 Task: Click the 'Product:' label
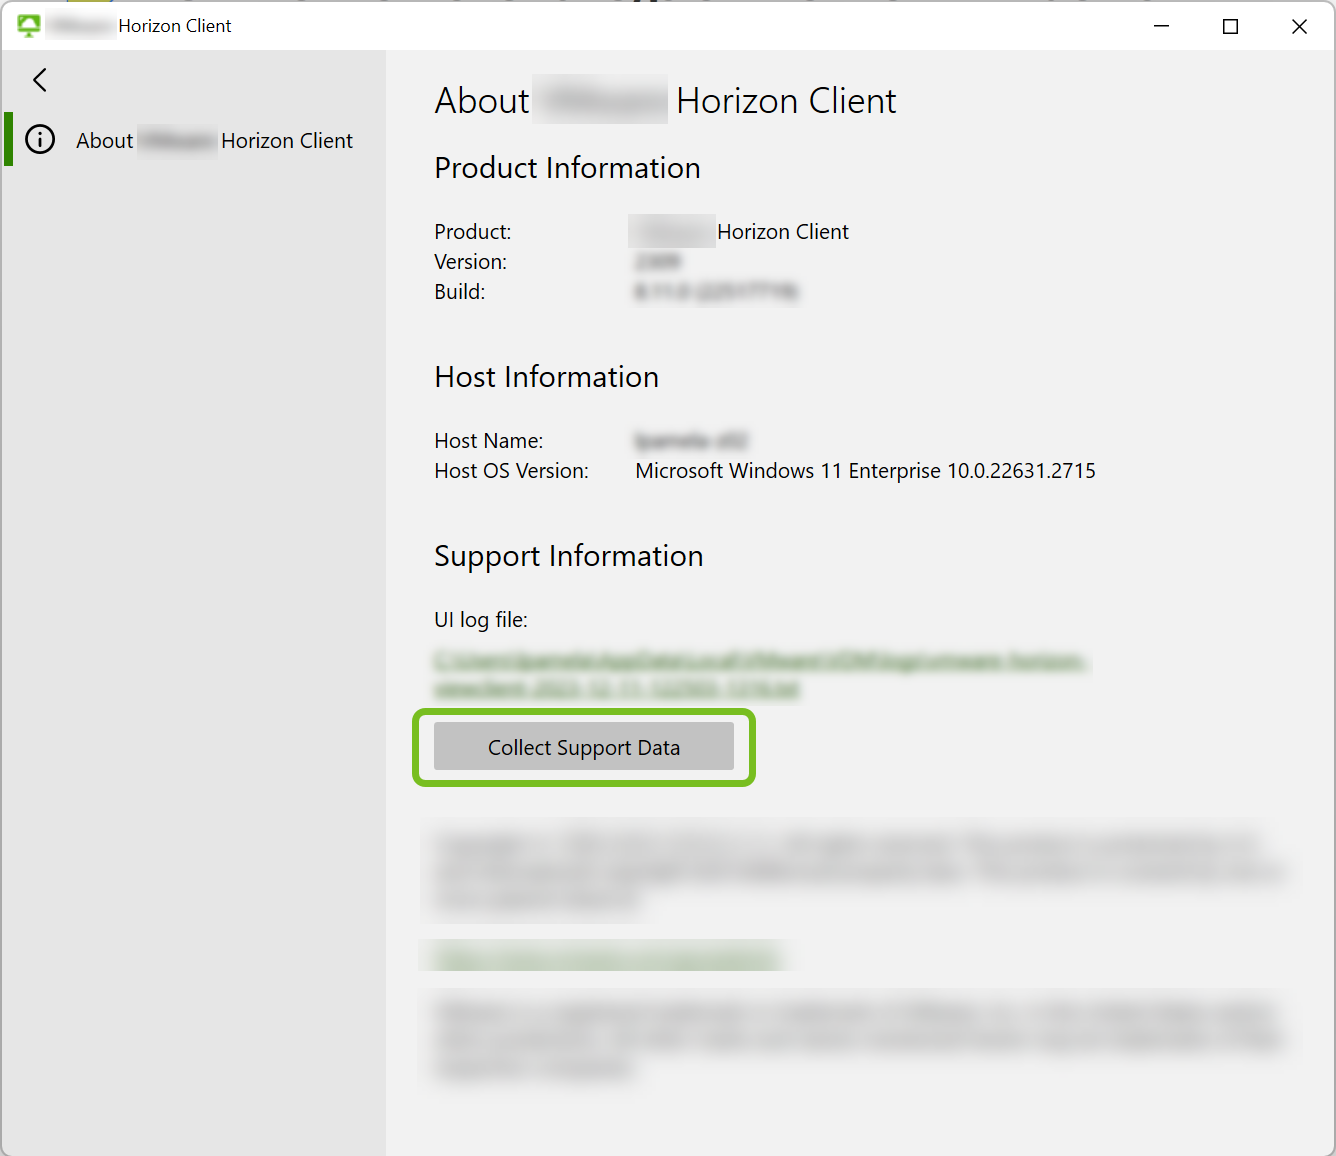(x=473, y=232)
